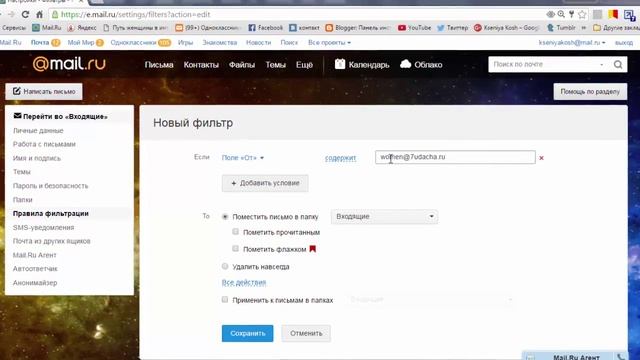
Task: Open Новости in the top portal bar
Action: point(258,42)
